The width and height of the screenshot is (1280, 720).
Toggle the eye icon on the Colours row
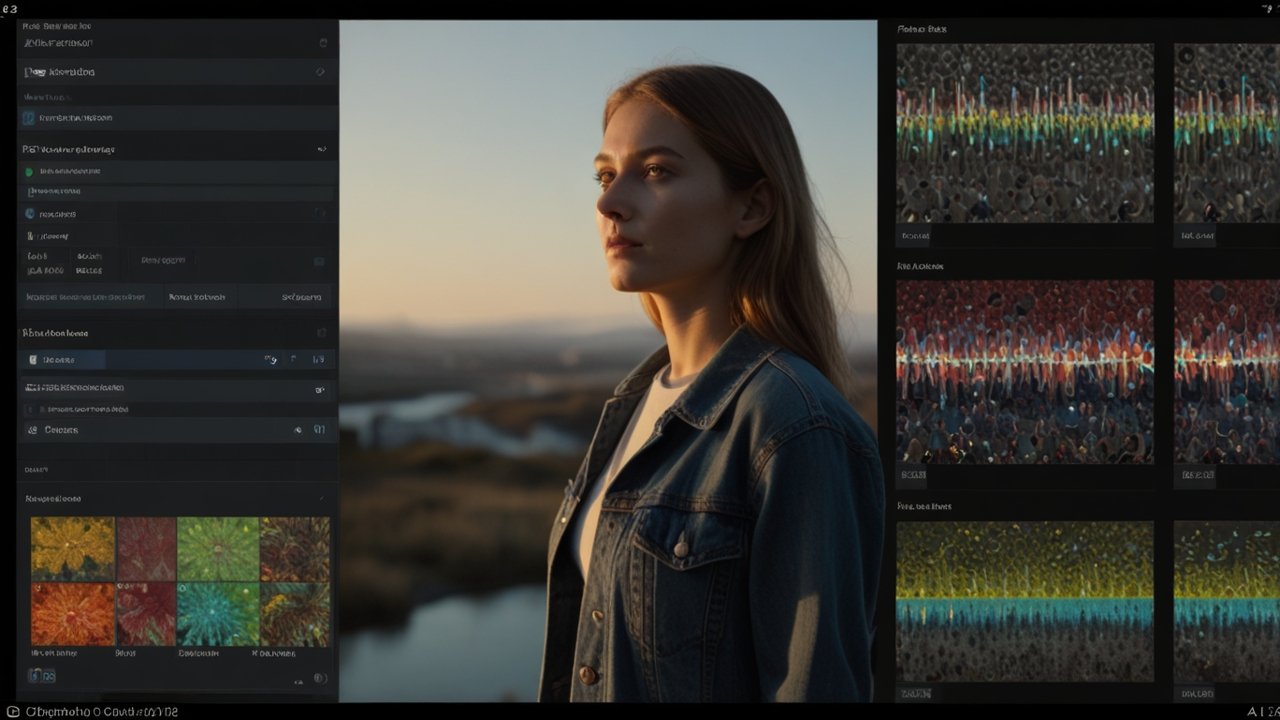pyautogui.click(x=298, y=430)
